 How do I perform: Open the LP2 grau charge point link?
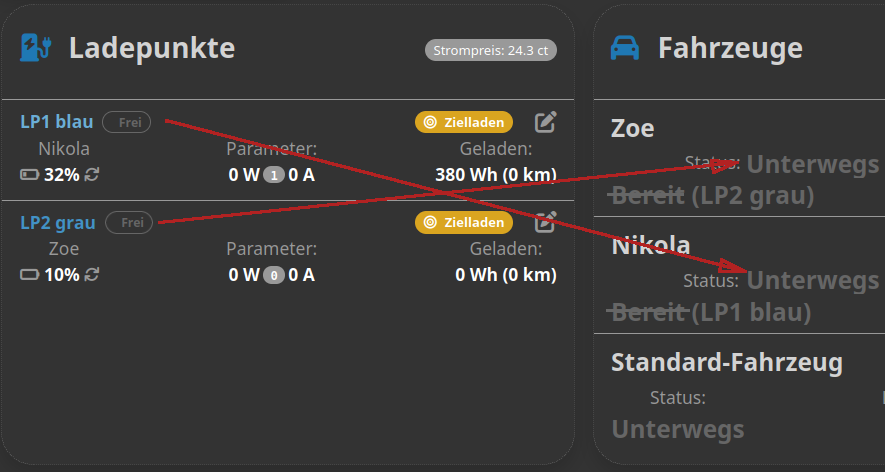point(58,222)
